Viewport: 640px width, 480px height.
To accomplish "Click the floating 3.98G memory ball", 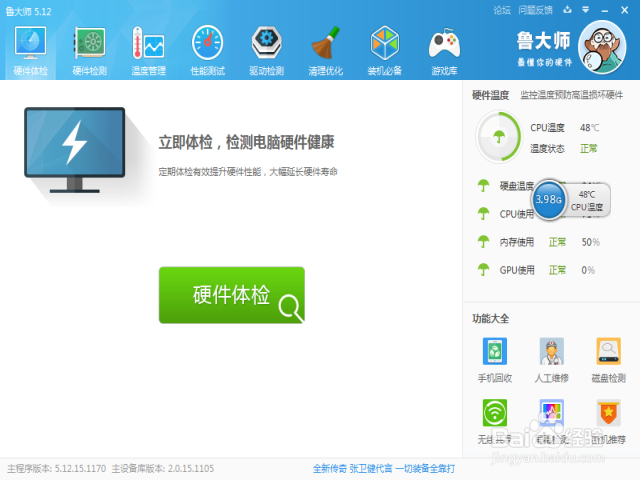I will click(548, 199).
